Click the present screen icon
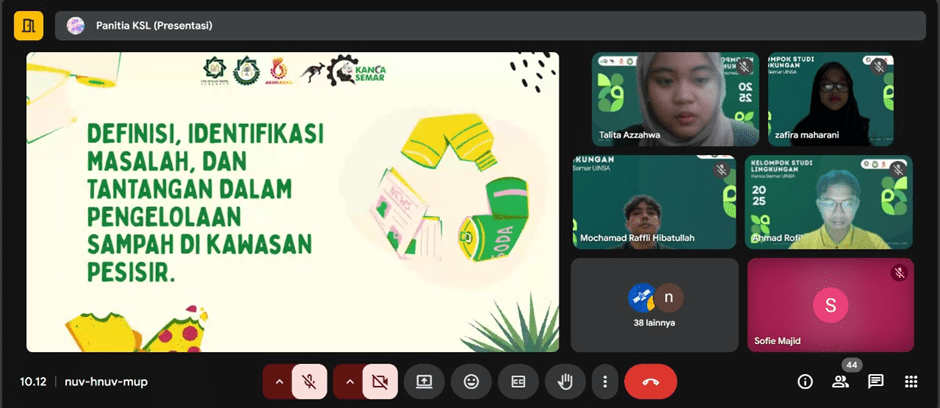The height and width of the screenshot is (408, 940). point(424,381)
